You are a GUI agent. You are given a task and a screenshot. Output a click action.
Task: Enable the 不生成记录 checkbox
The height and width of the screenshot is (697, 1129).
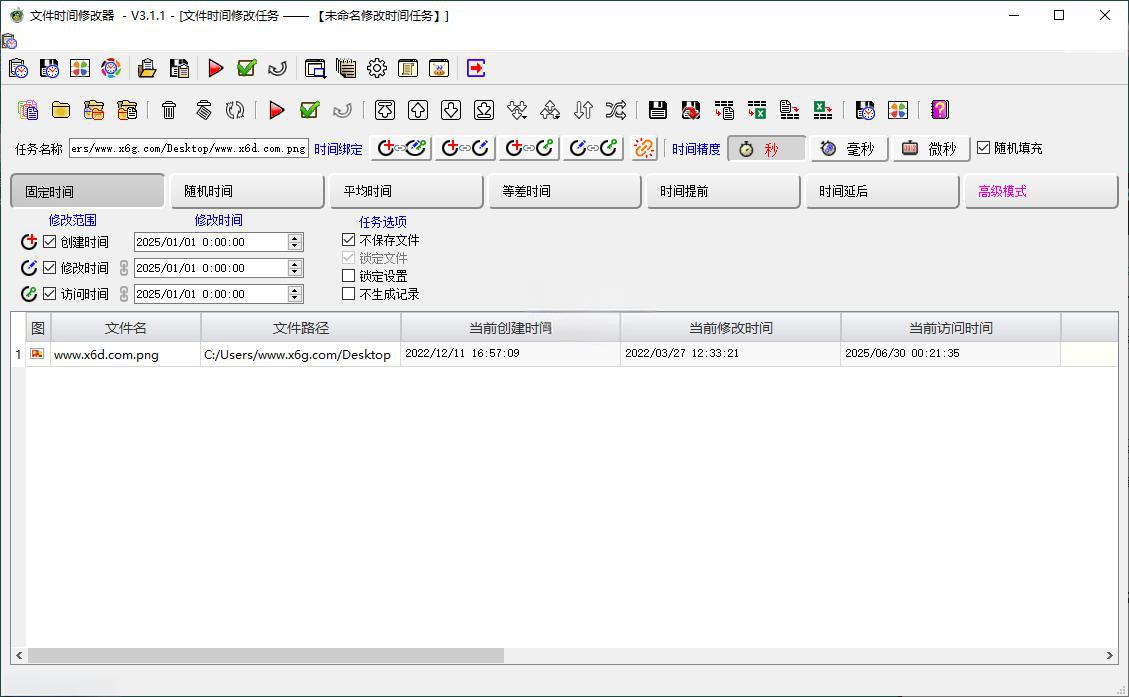pos(348,294)
